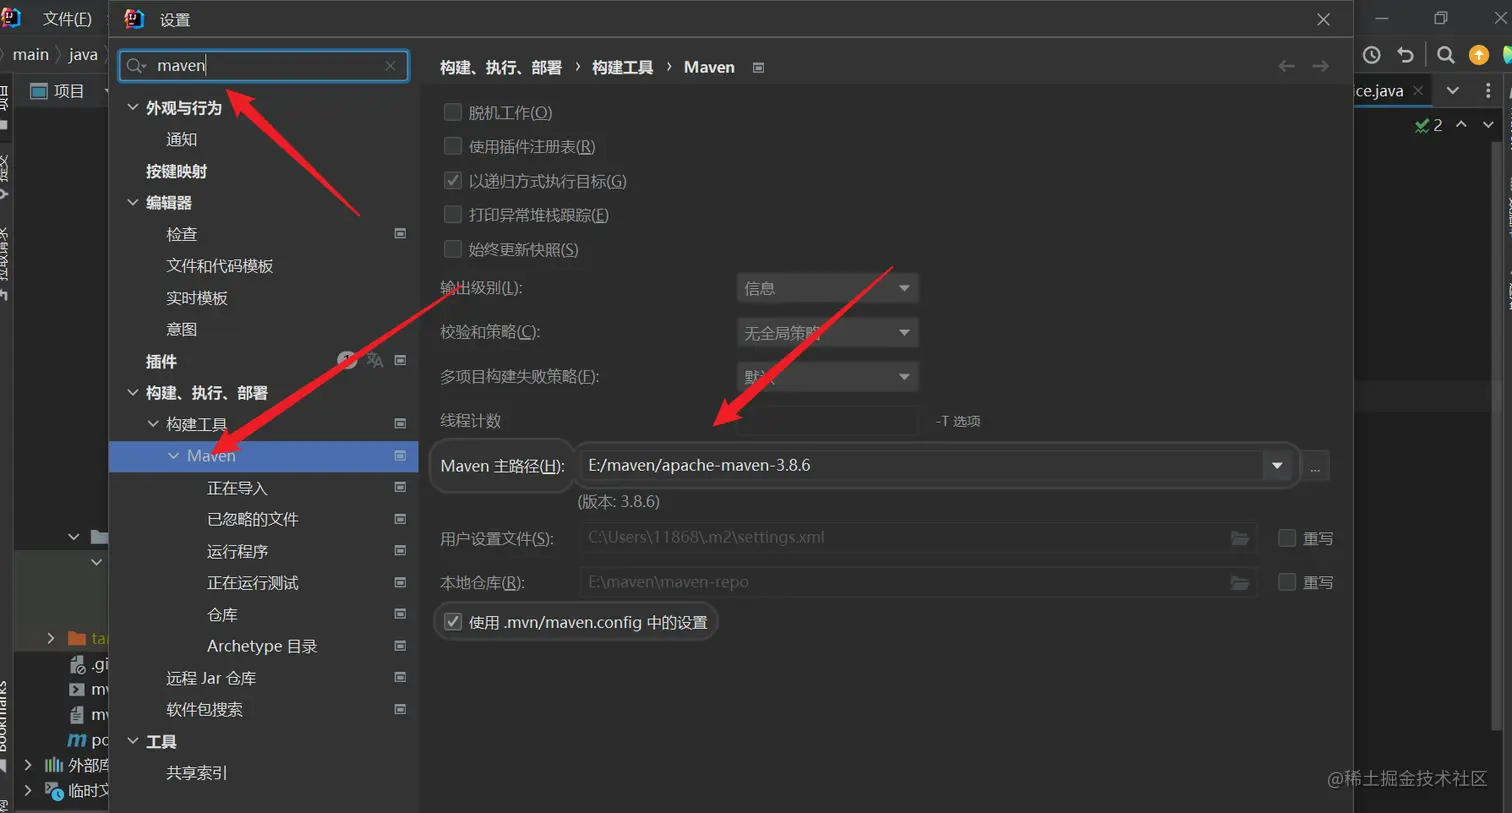Uncheck 使用 .mvn/maven.config 中的设置

point(453,622)
